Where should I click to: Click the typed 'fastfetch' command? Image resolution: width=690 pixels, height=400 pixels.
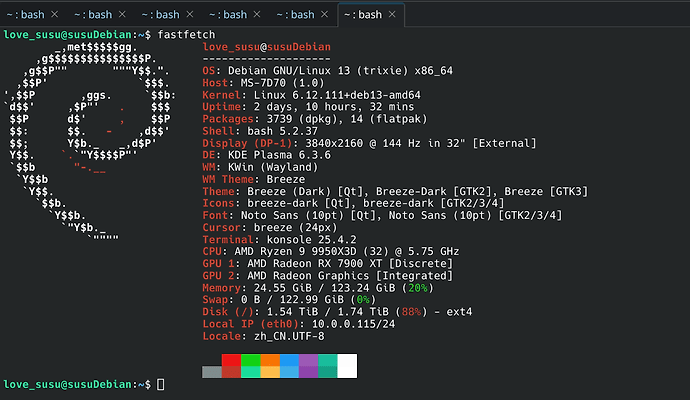(x=187, y=35)
